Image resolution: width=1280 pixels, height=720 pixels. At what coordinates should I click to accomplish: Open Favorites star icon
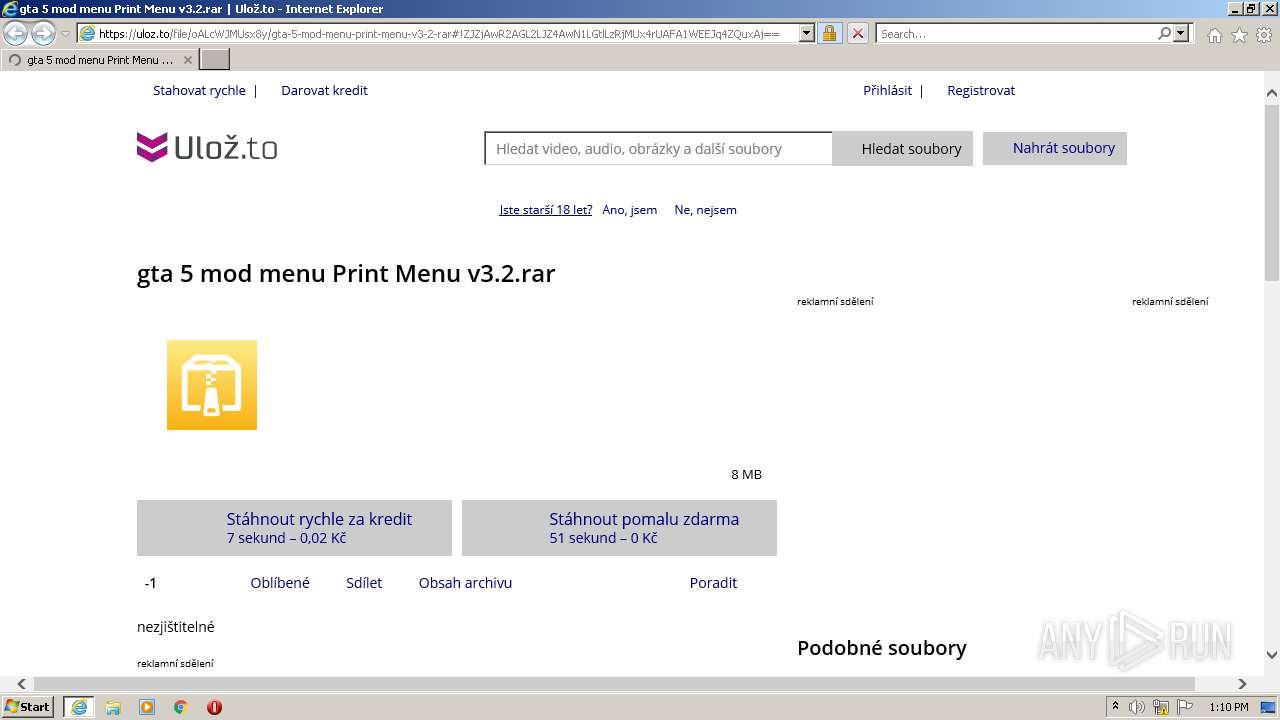(x=1239, y=35)
